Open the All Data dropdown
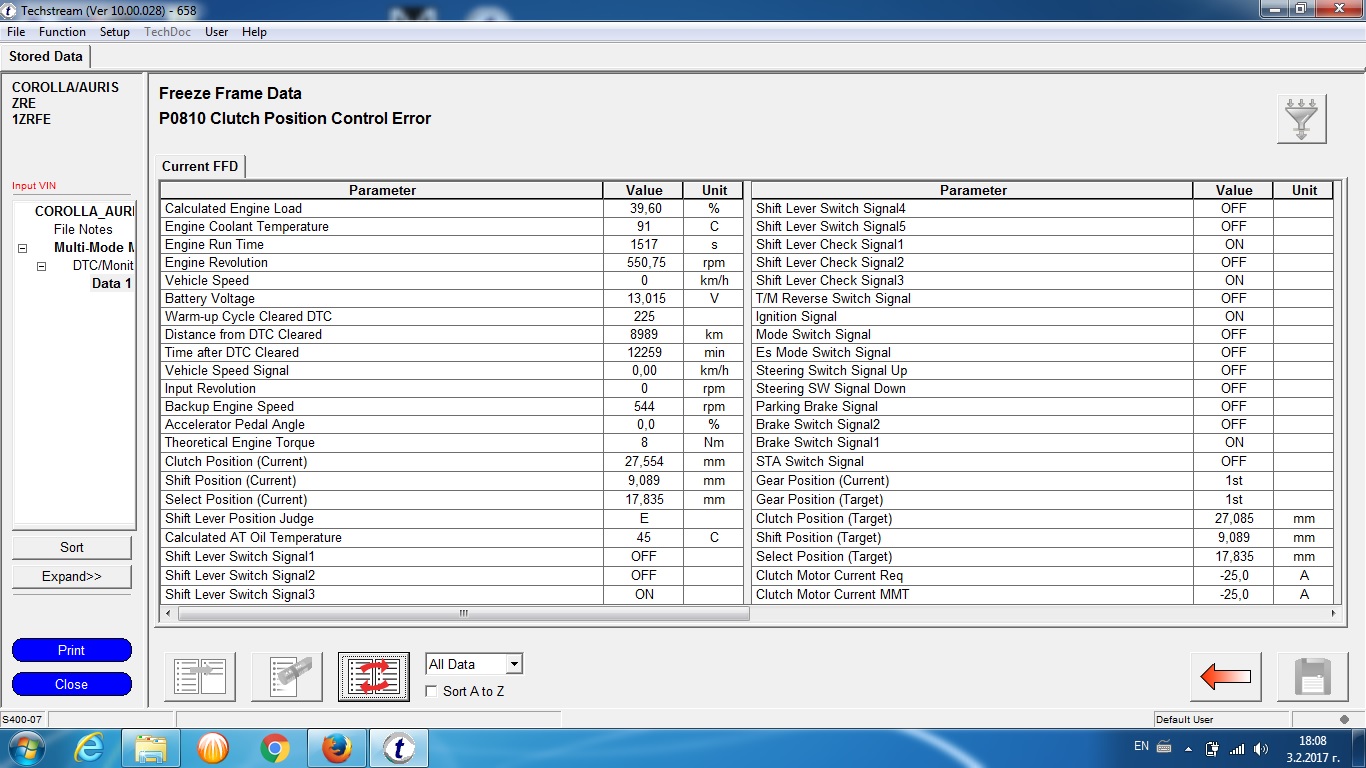This screenshot has width=1366, height=768. point(513,664)
